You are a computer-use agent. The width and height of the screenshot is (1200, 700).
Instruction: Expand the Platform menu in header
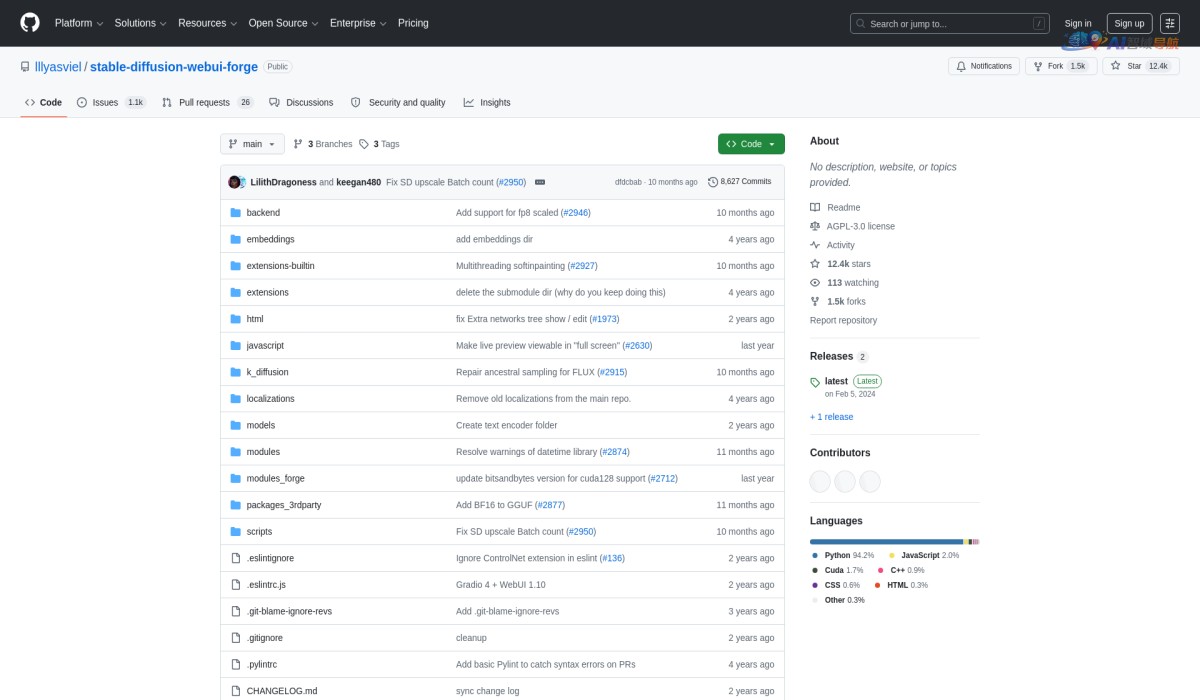coord(78,23)
